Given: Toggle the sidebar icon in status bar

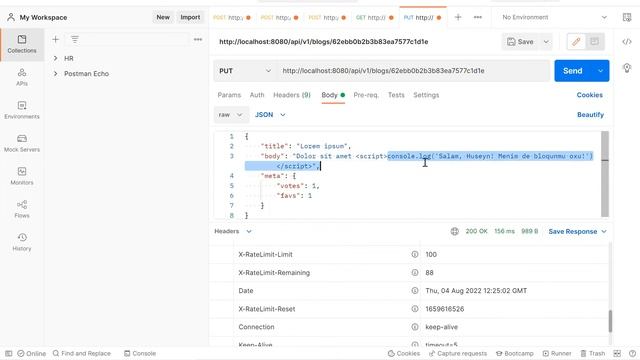Looking at the screenshot, I should (9, 353).
